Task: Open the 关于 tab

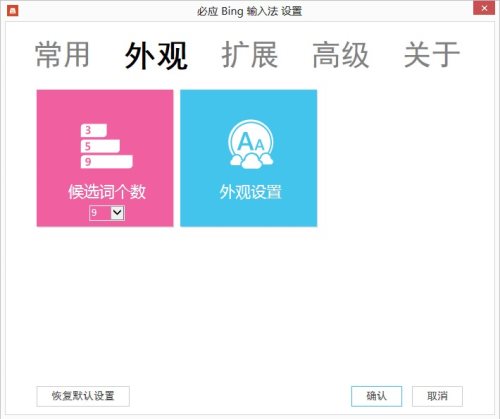Action: coord(432,55)
